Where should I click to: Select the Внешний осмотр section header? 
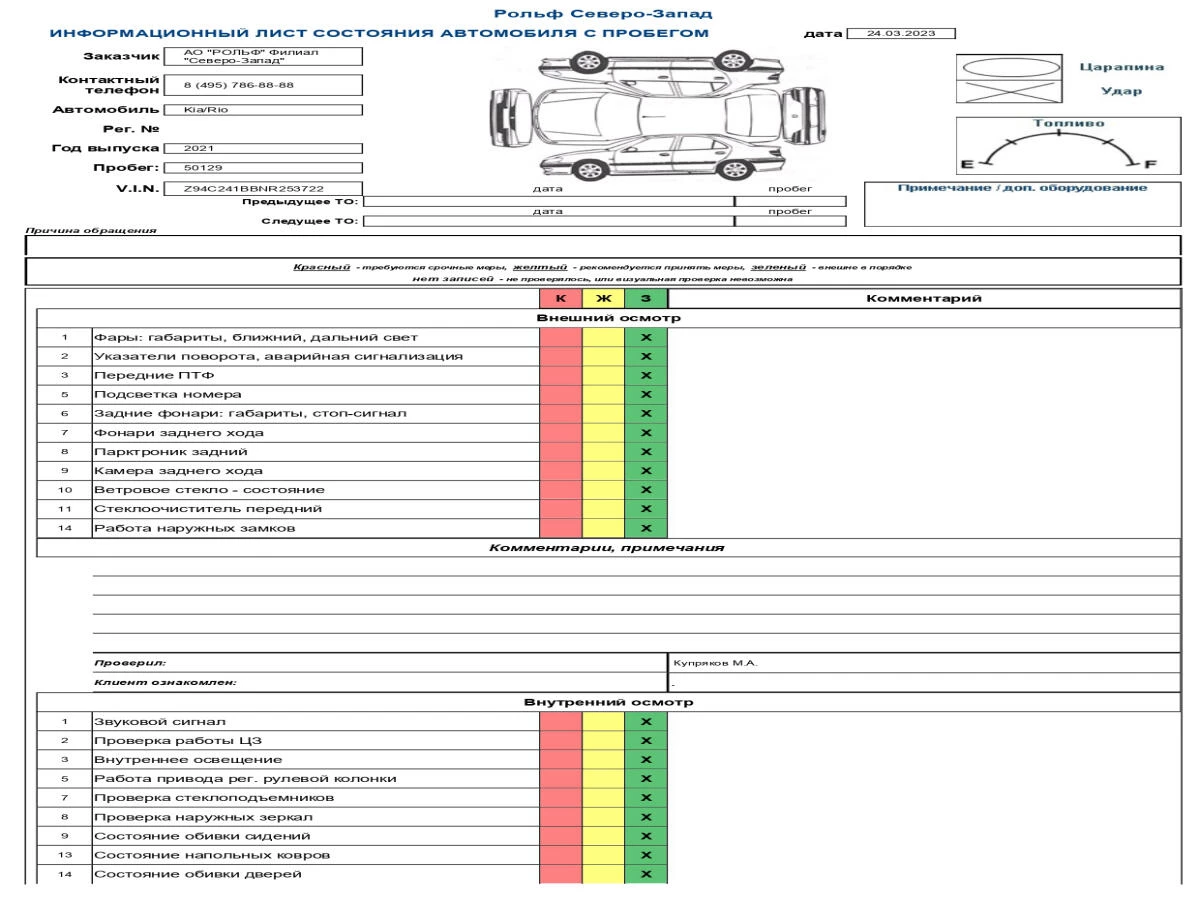click(x=608, y=318)
